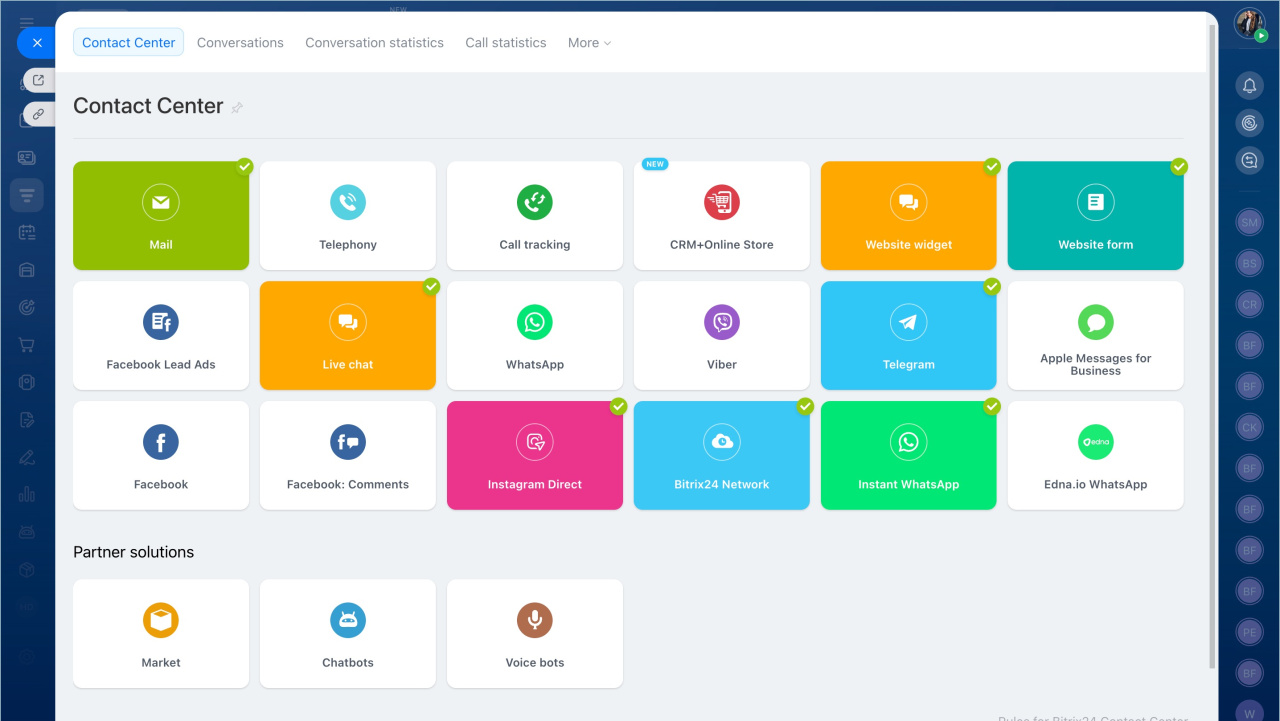The image size is (1280, 721).
Task: Select the Facebook Lead Ads icon
Action: (161, 323)
